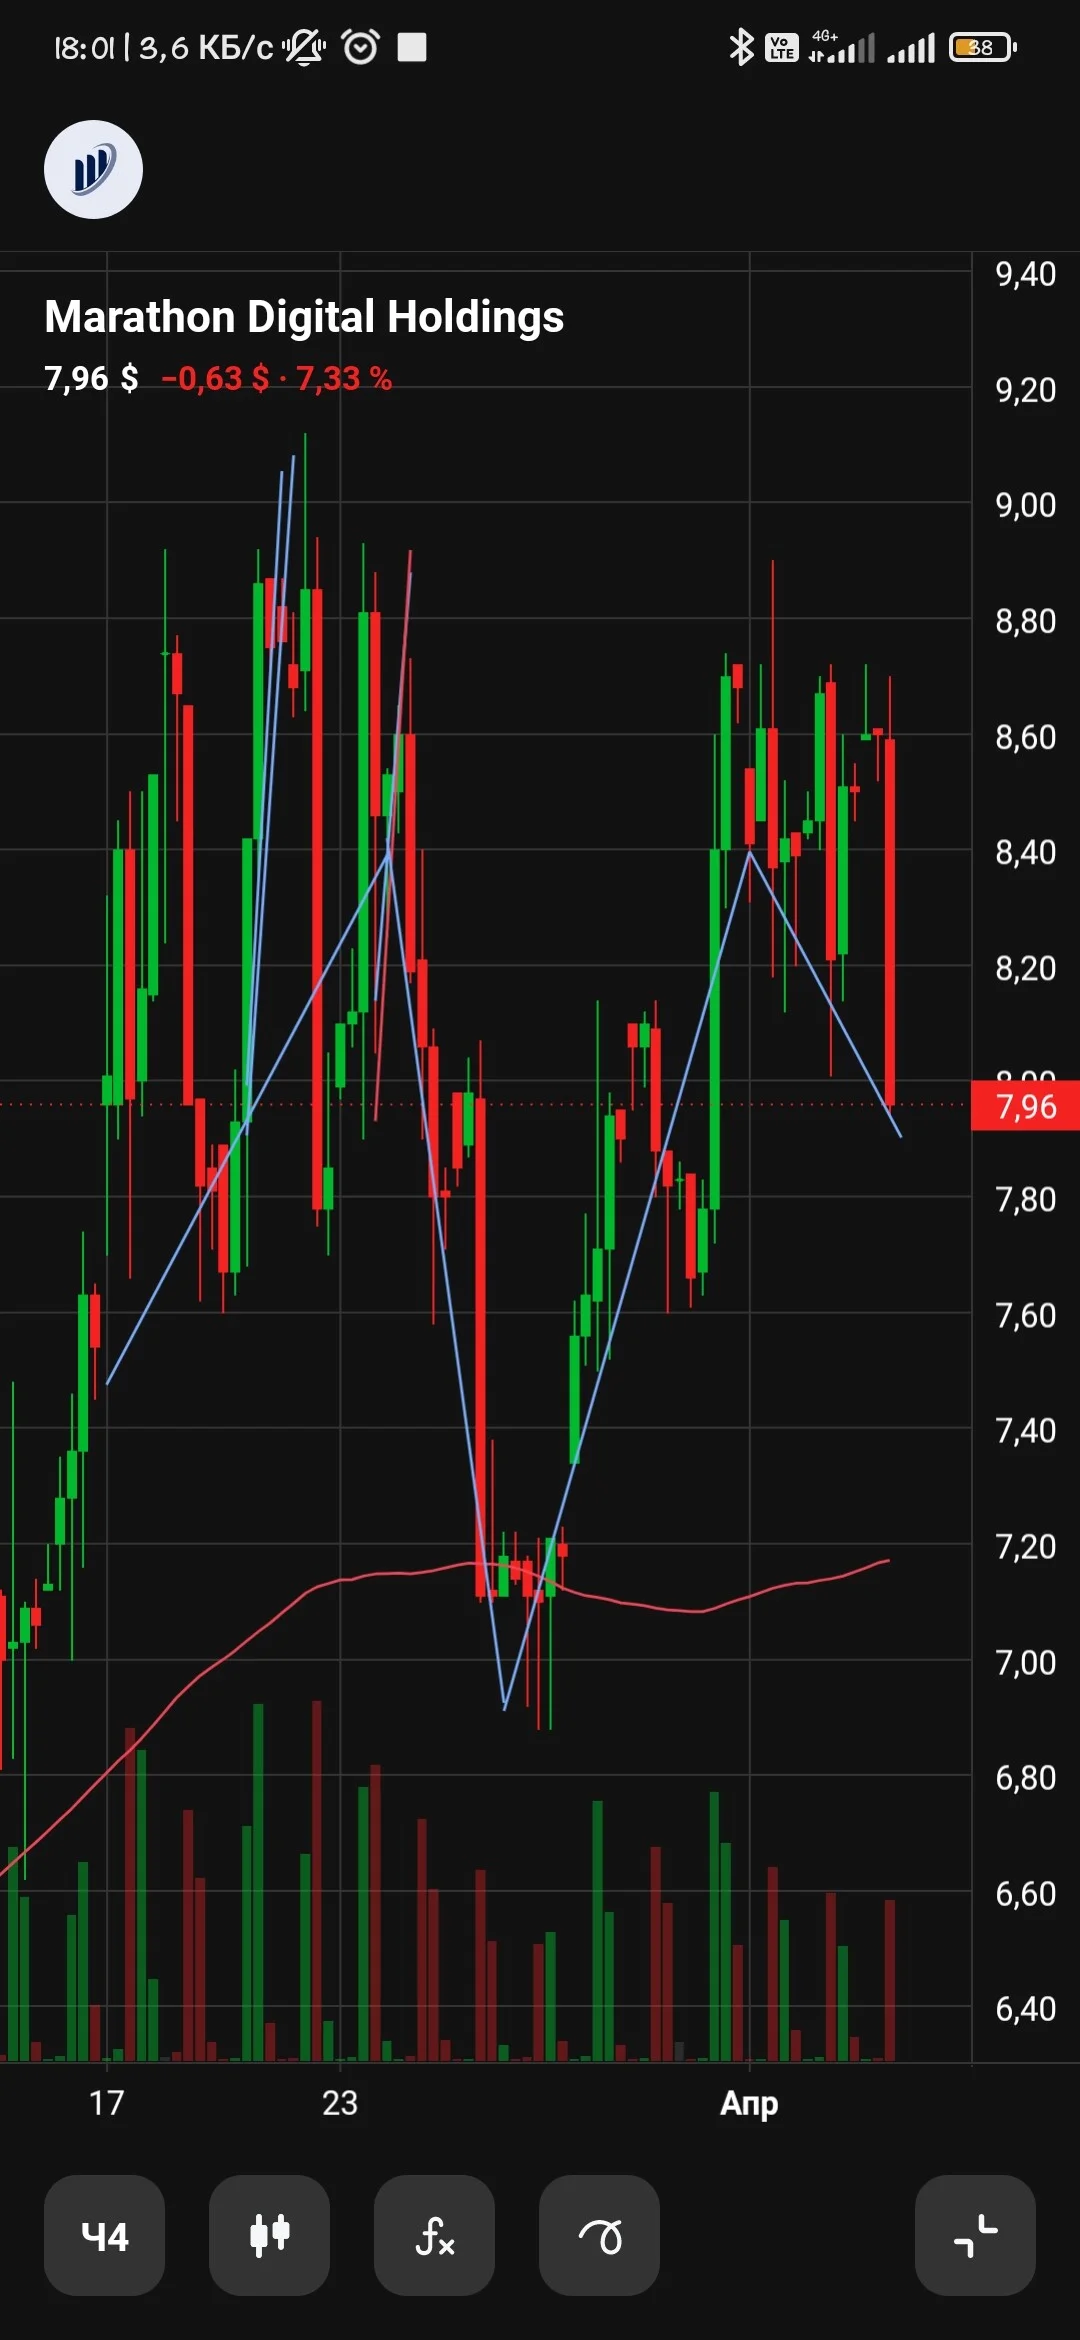Screen dimensions: 1080x2340
Task: Tap the 6,80 price axis label
Action: 1025,1778
